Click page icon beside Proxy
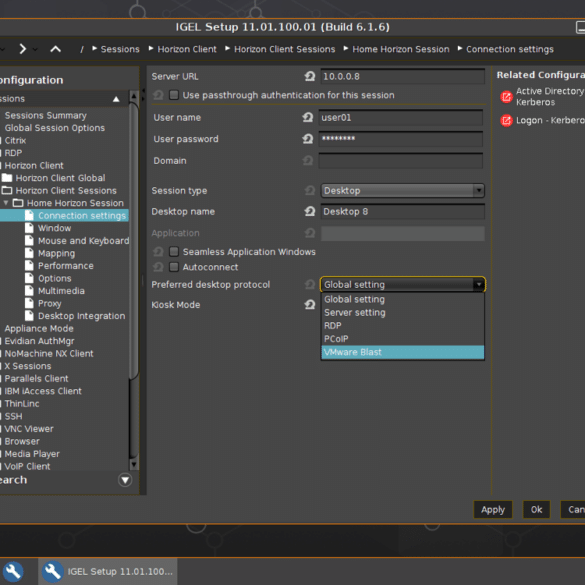This screenshot has width=585, height=585. pyautogui.click(x=29, y=303)
